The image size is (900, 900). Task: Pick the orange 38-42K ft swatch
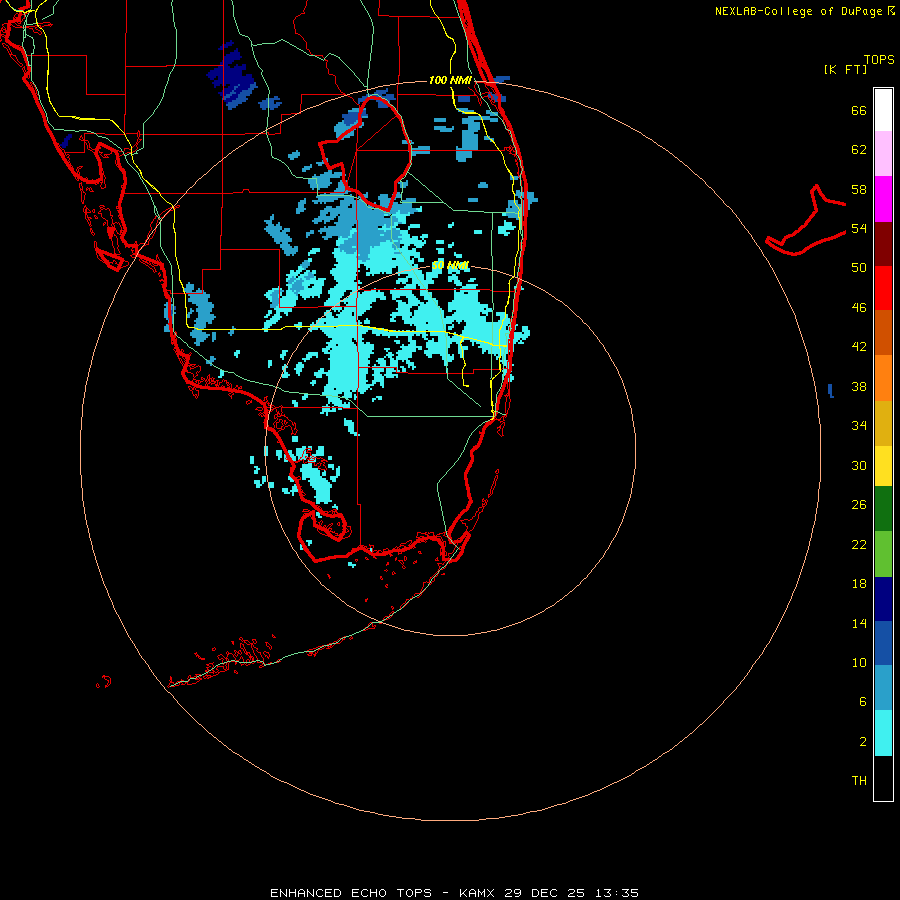click(883, 378)
